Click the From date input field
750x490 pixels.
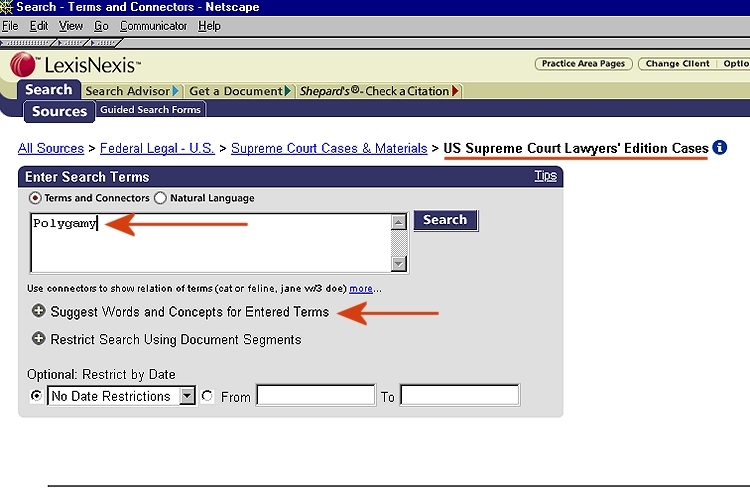316,395
